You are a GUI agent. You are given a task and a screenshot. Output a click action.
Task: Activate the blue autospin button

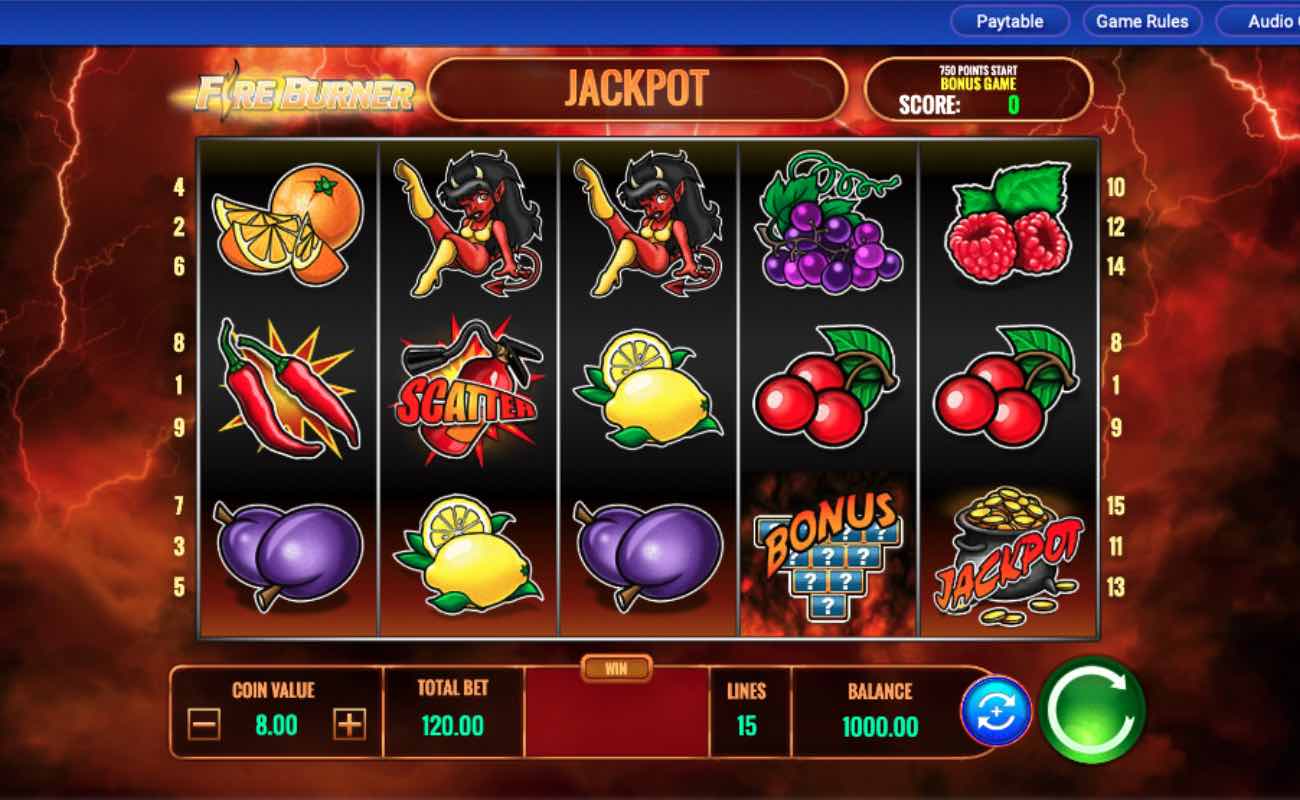996,711
